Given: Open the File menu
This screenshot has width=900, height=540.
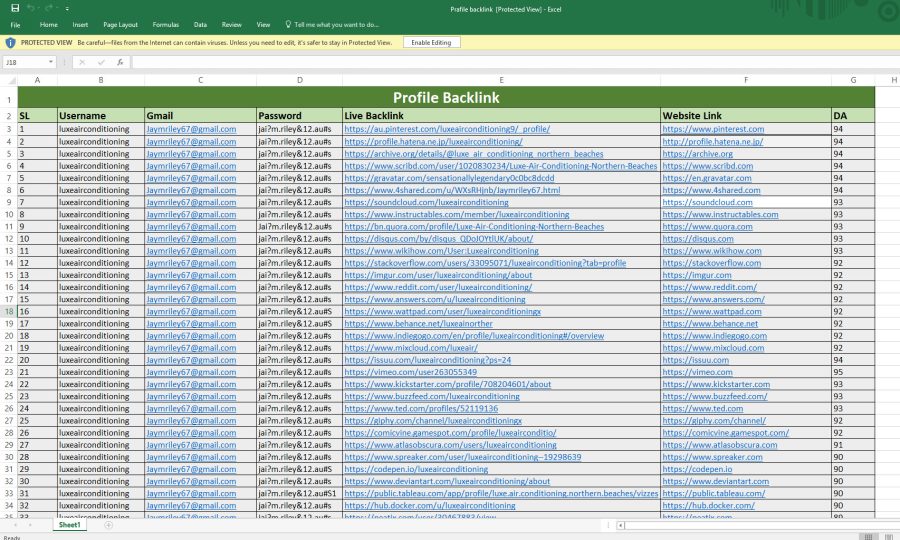Looking at the screenshot, I should (x=15, y=25).
